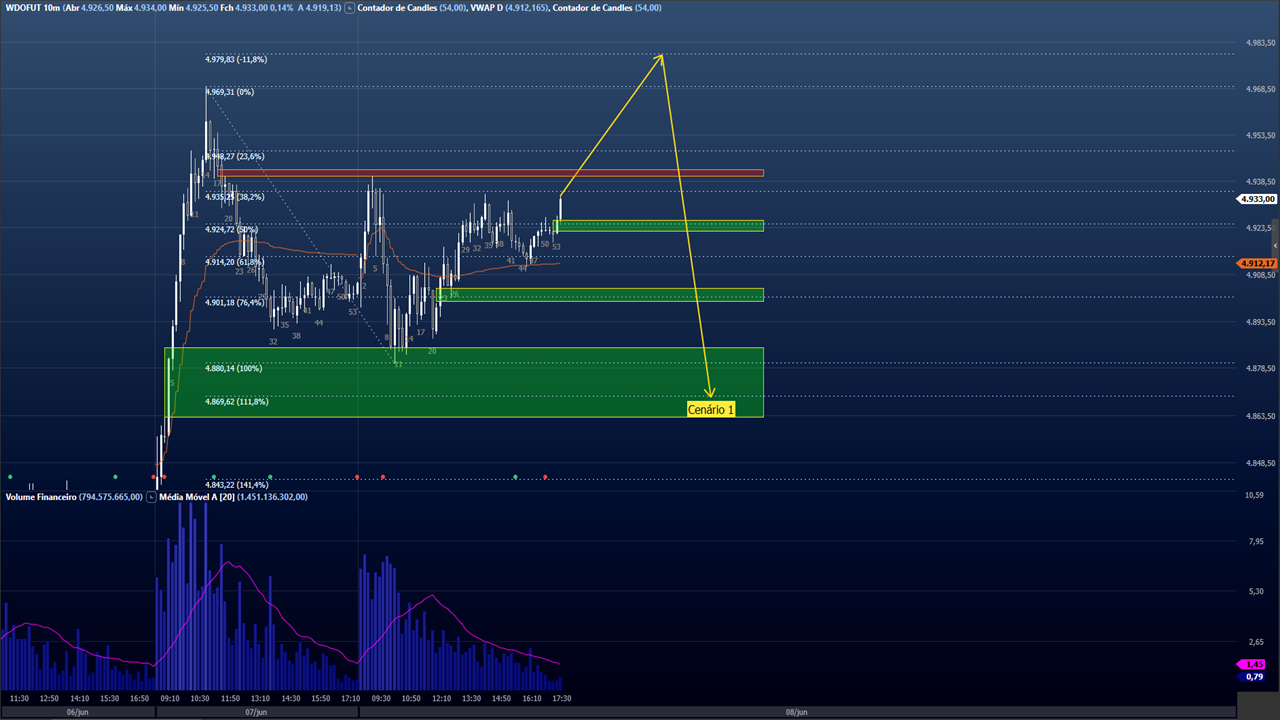Click 4.848,50 on the price axis
The height and width of the screenshot is (720, 1280).
tap(1260, 463)
